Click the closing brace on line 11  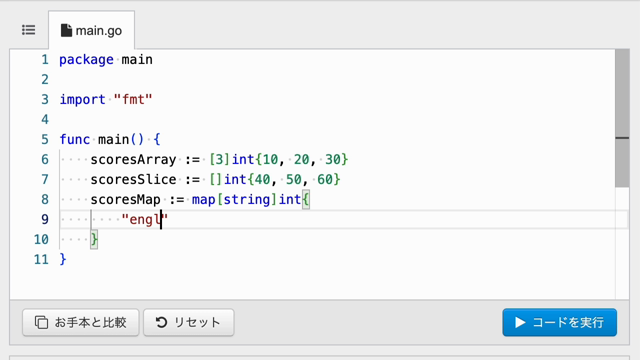(x=63, y=260)
